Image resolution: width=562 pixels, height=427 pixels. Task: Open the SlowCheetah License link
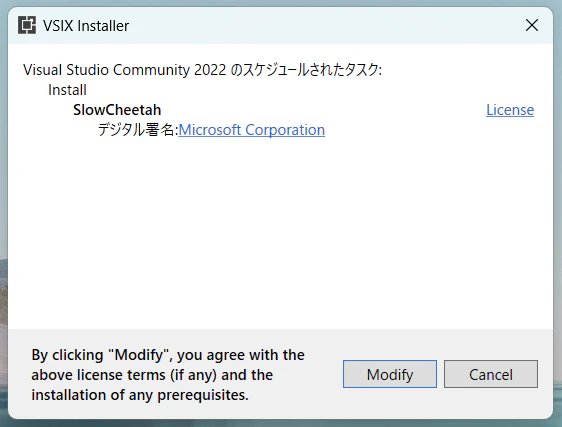tap(510, 110)
